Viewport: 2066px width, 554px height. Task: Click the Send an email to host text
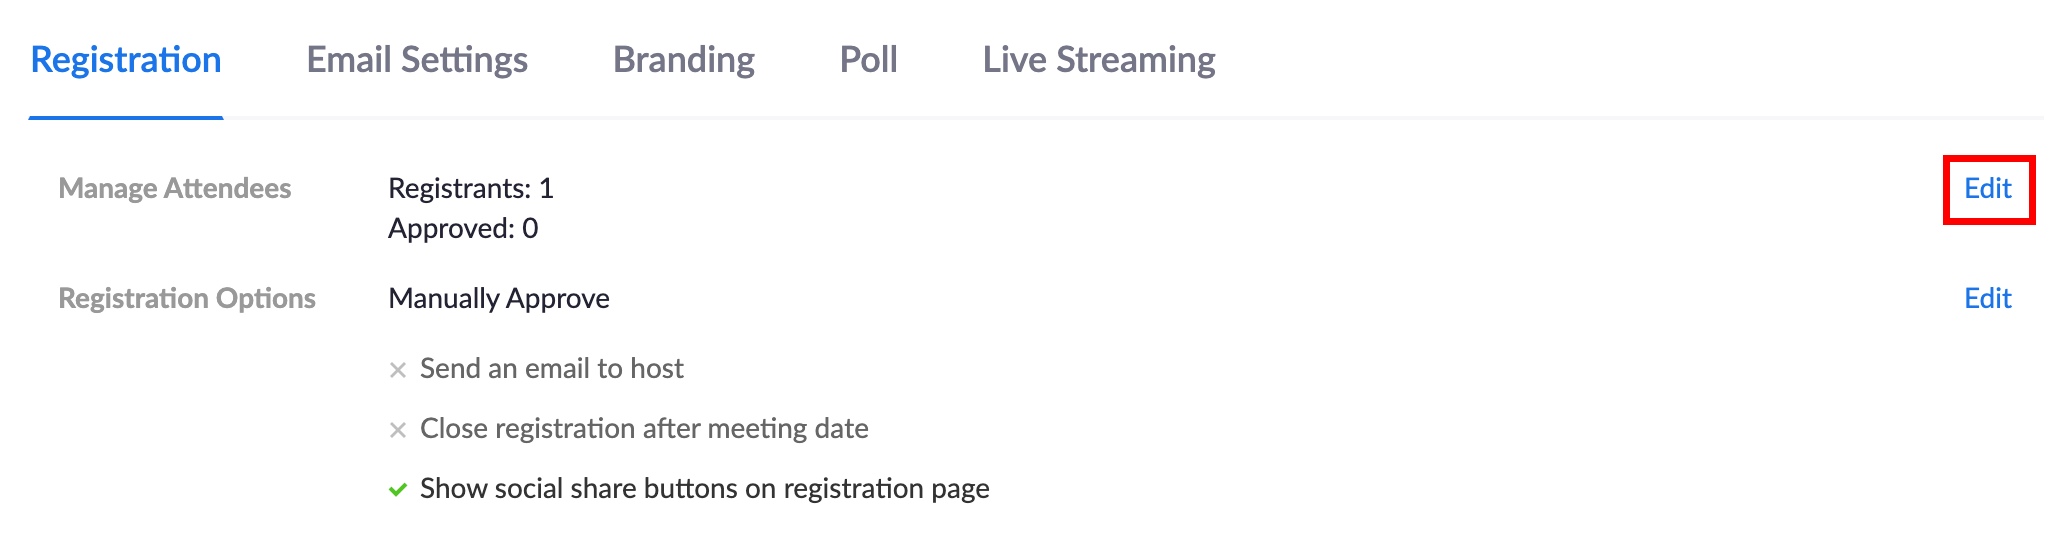[x=551, y=369]
